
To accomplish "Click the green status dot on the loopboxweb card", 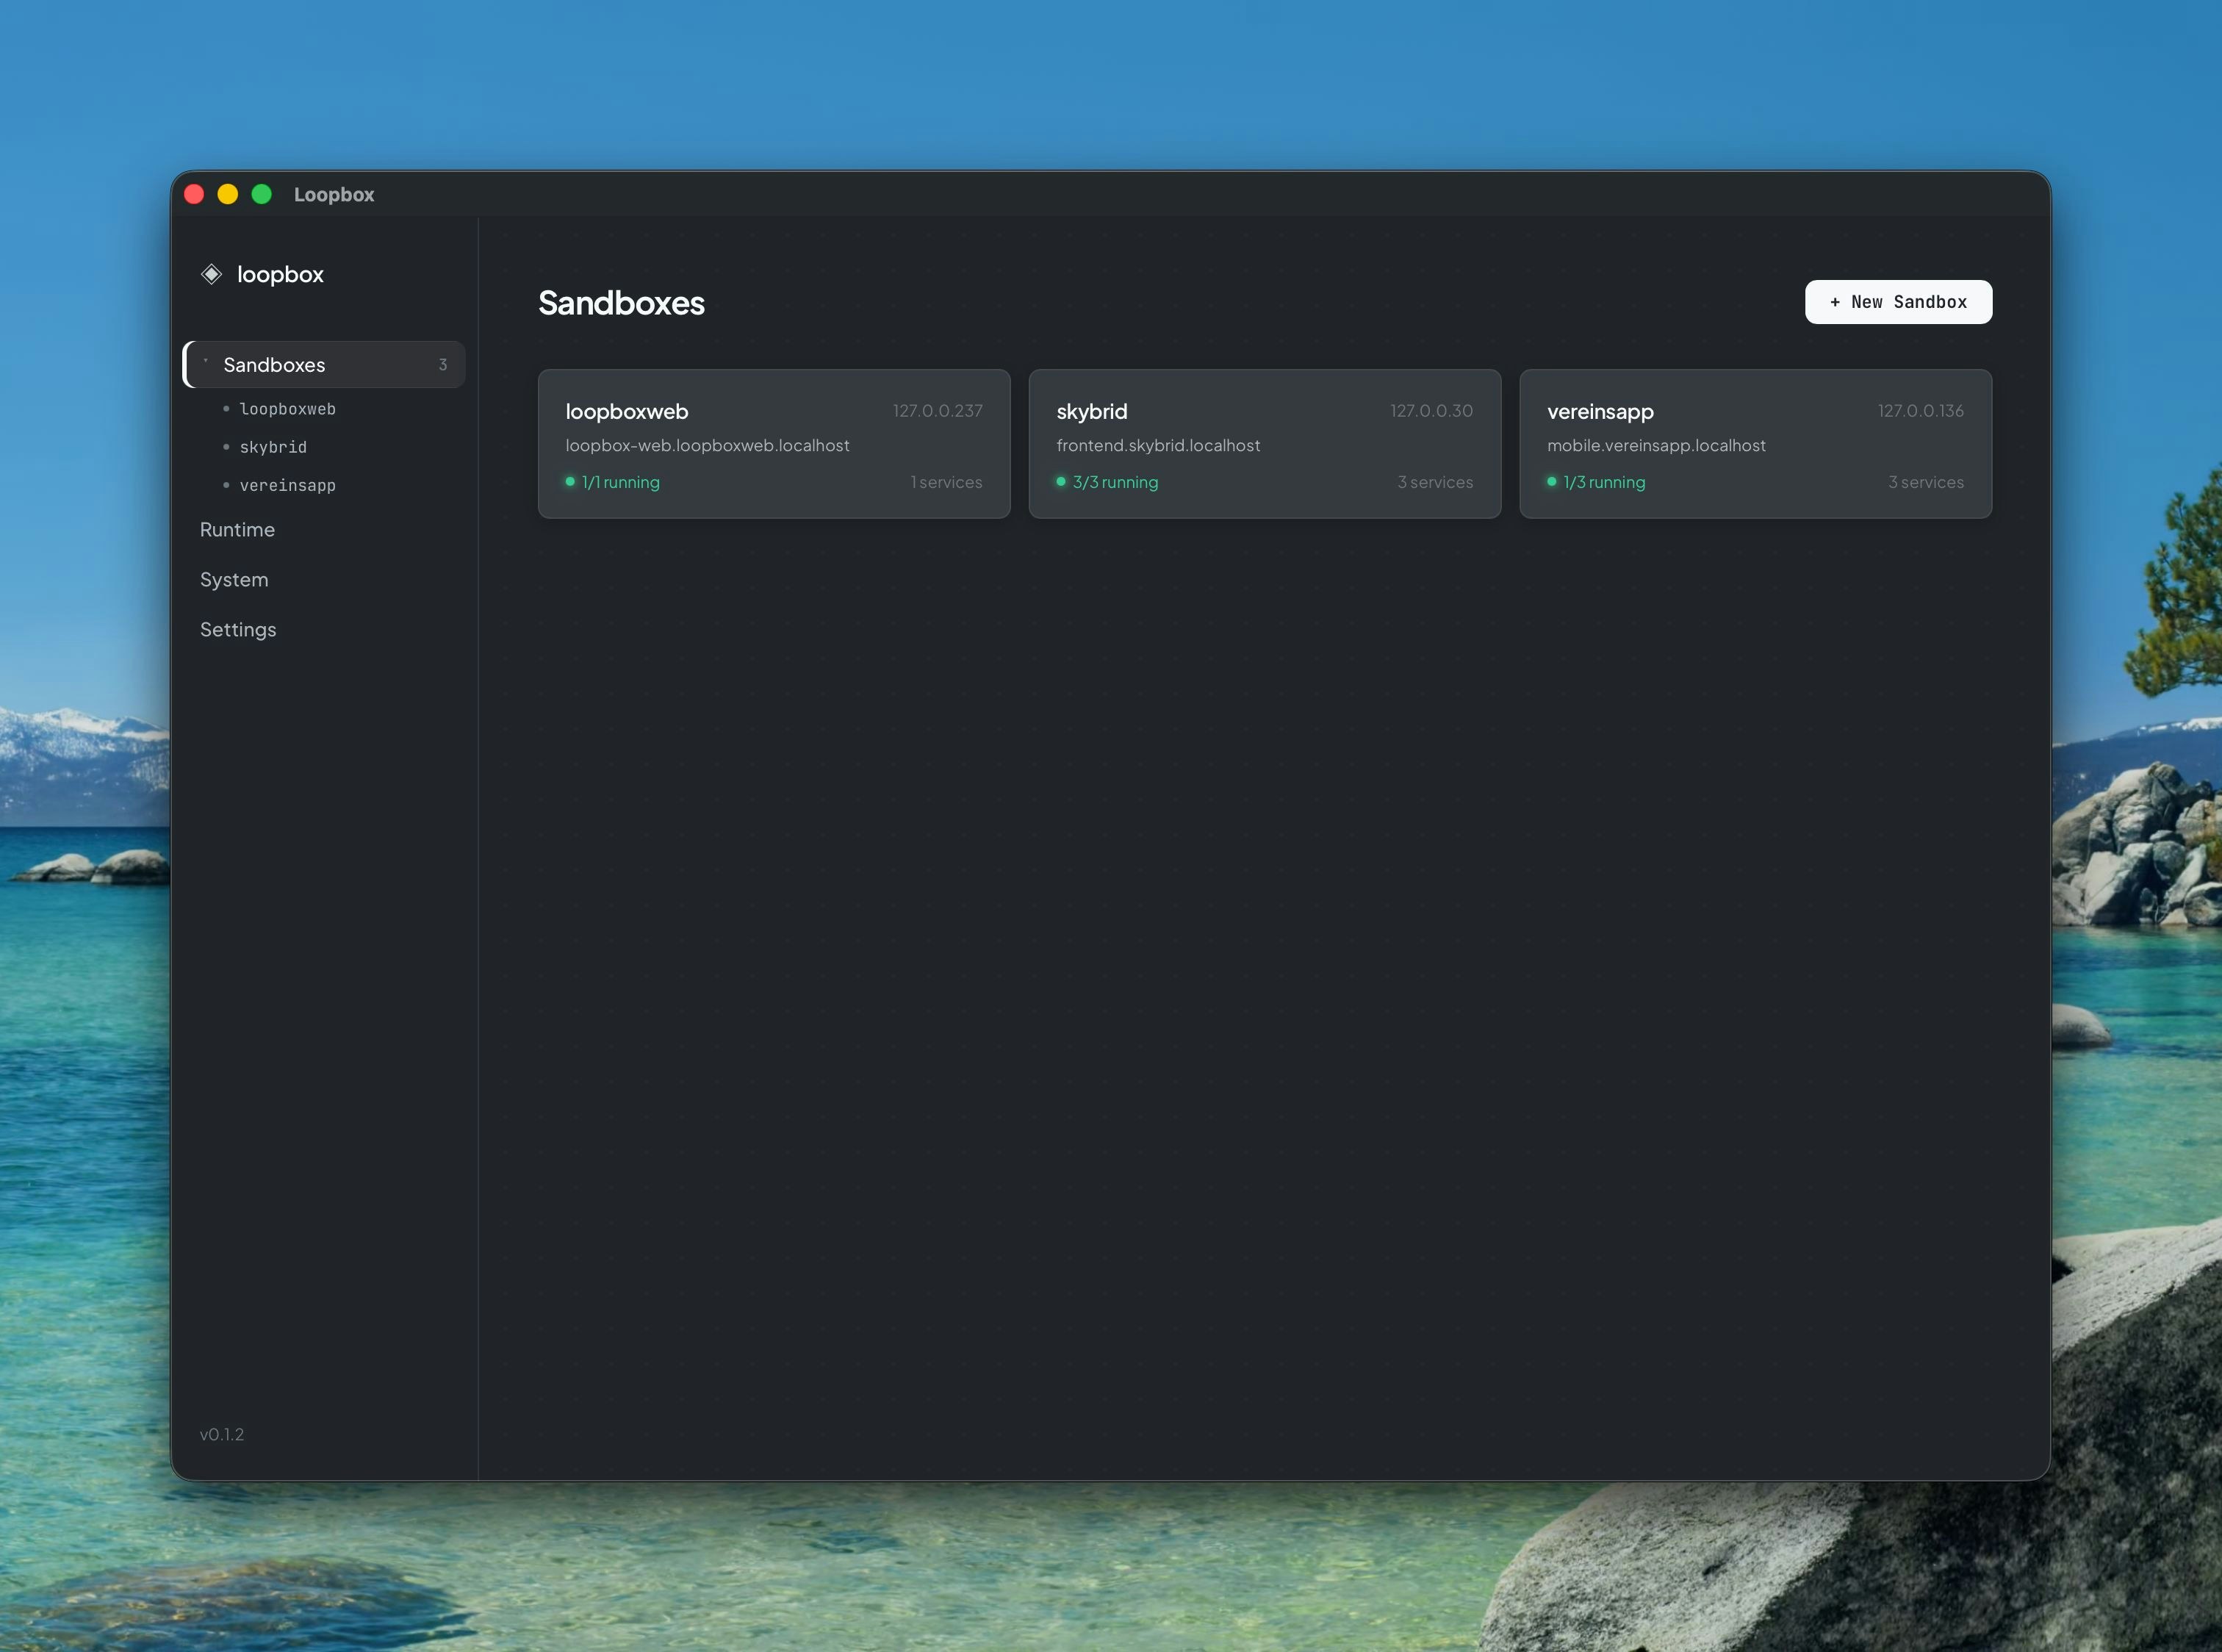I will tap(570, 481).
